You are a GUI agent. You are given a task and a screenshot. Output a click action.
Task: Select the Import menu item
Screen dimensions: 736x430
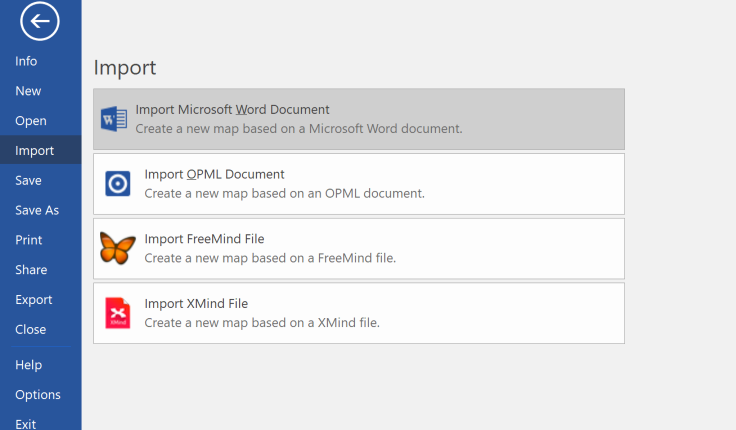pos(34,151)
